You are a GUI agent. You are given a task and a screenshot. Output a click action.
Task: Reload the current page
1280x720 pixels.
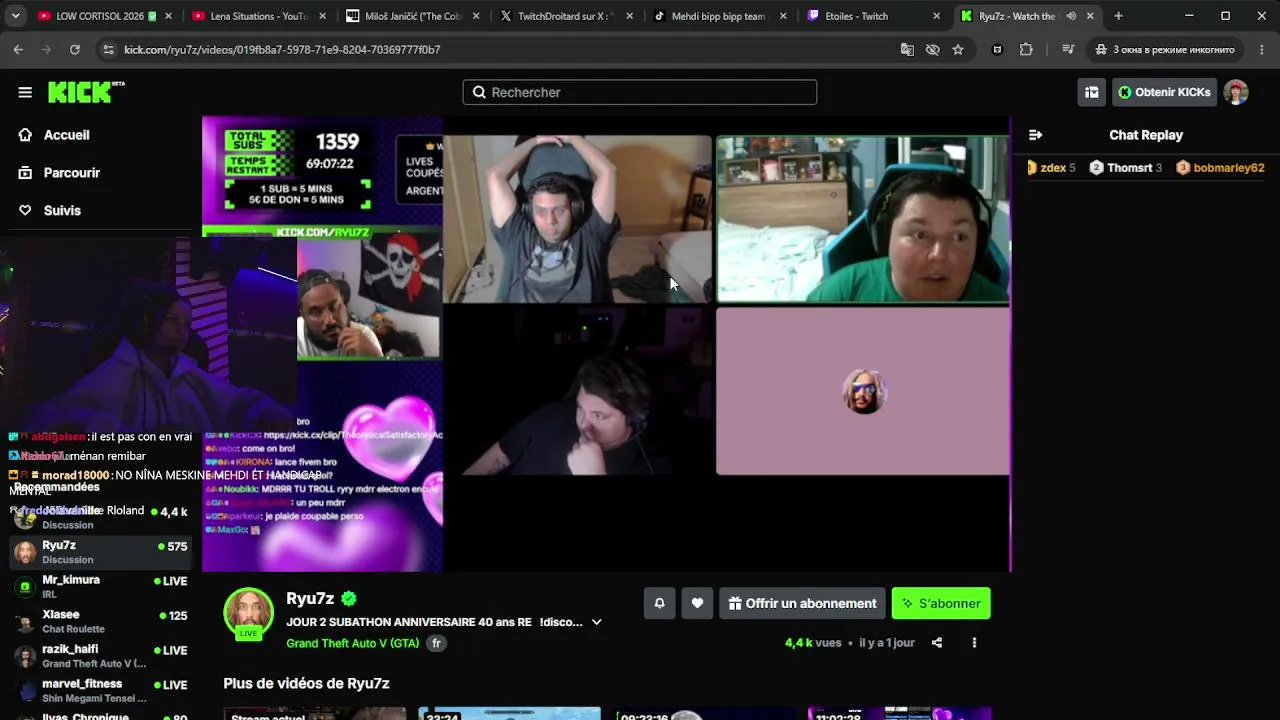click(74, 49)
